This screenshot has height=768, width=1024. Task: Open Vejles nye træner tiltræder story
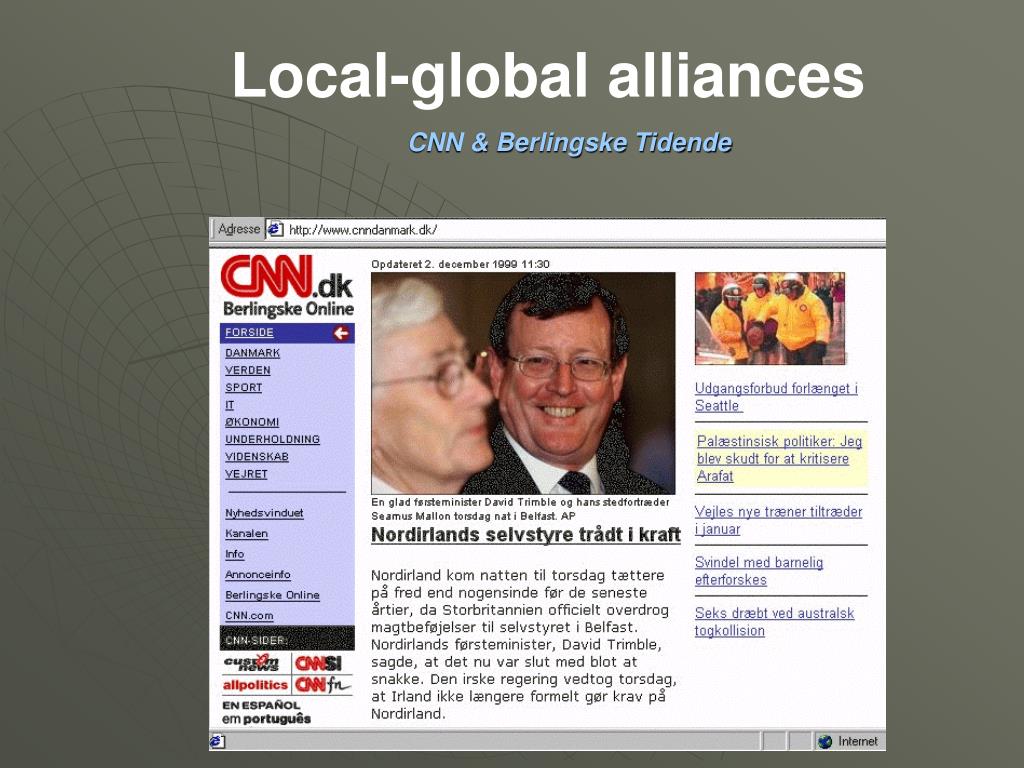point(778,520)
